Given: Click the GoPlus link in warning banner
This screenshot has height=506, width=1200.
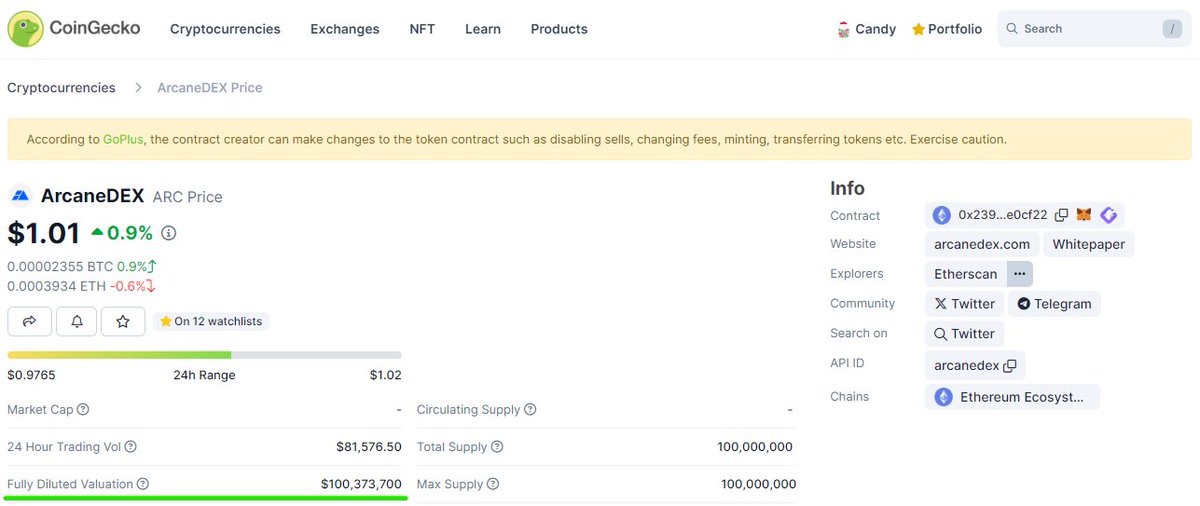Looking at the screenshot, I should pyautogui.click(x=123, y=139).
